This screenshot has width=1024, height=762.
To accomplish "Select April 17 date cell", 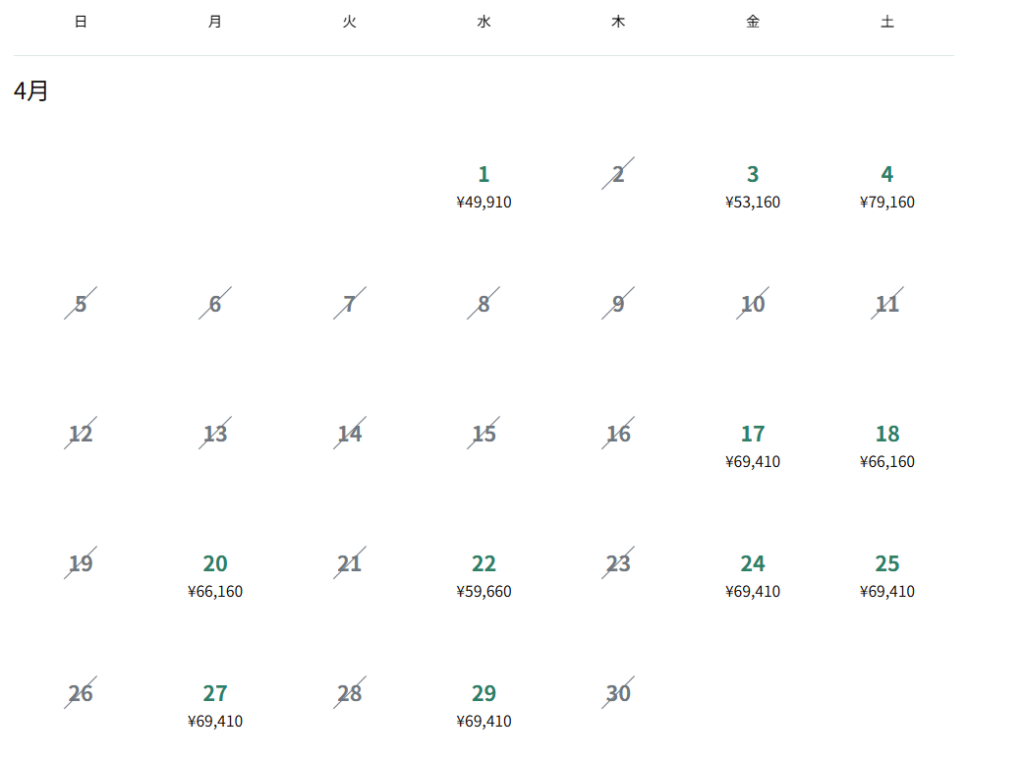I will (752, 446).
